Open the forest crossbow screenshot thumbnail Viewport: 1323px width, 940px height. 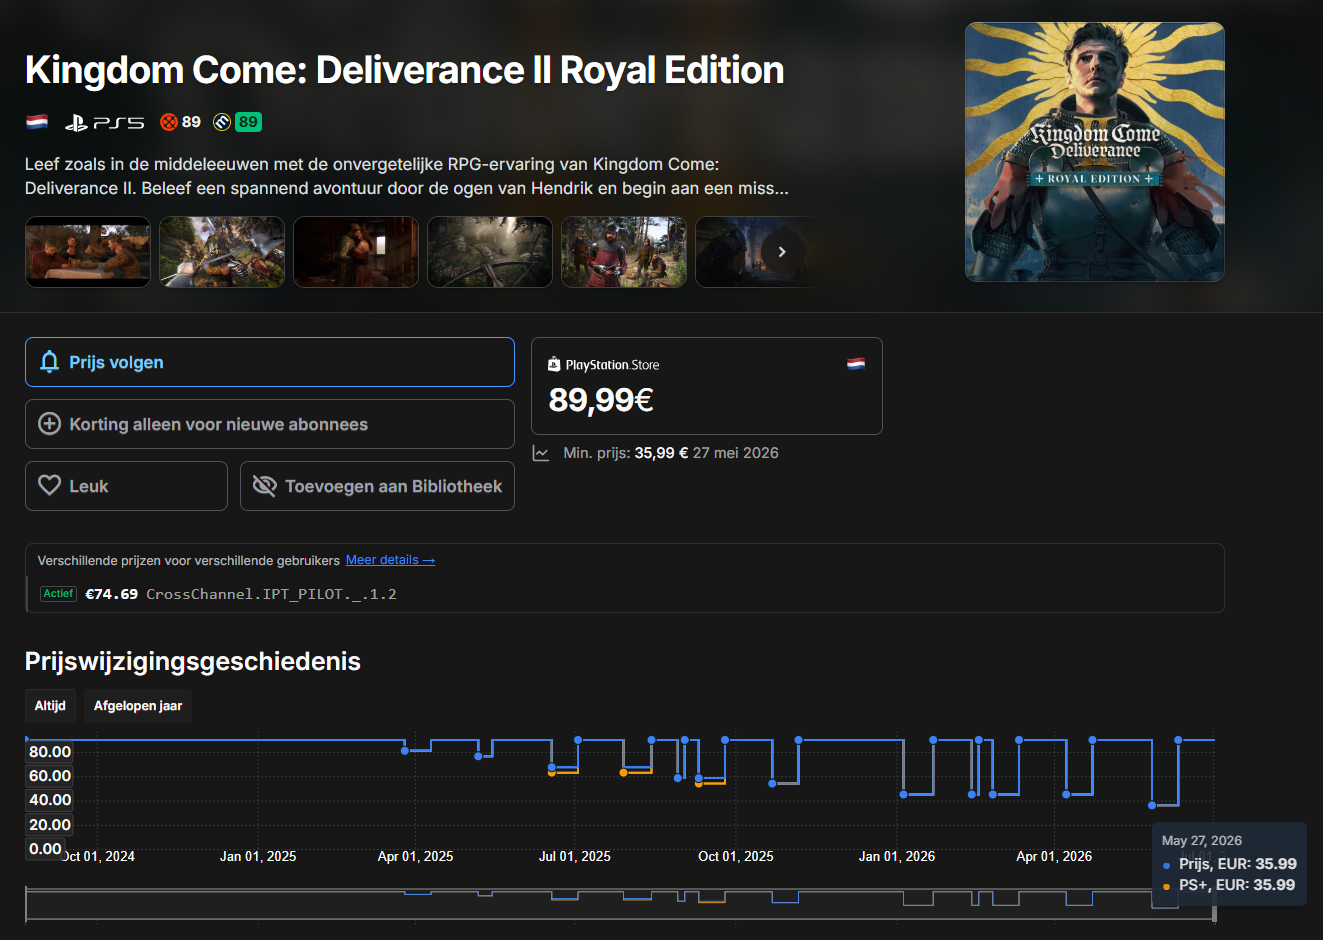[490, 252]
